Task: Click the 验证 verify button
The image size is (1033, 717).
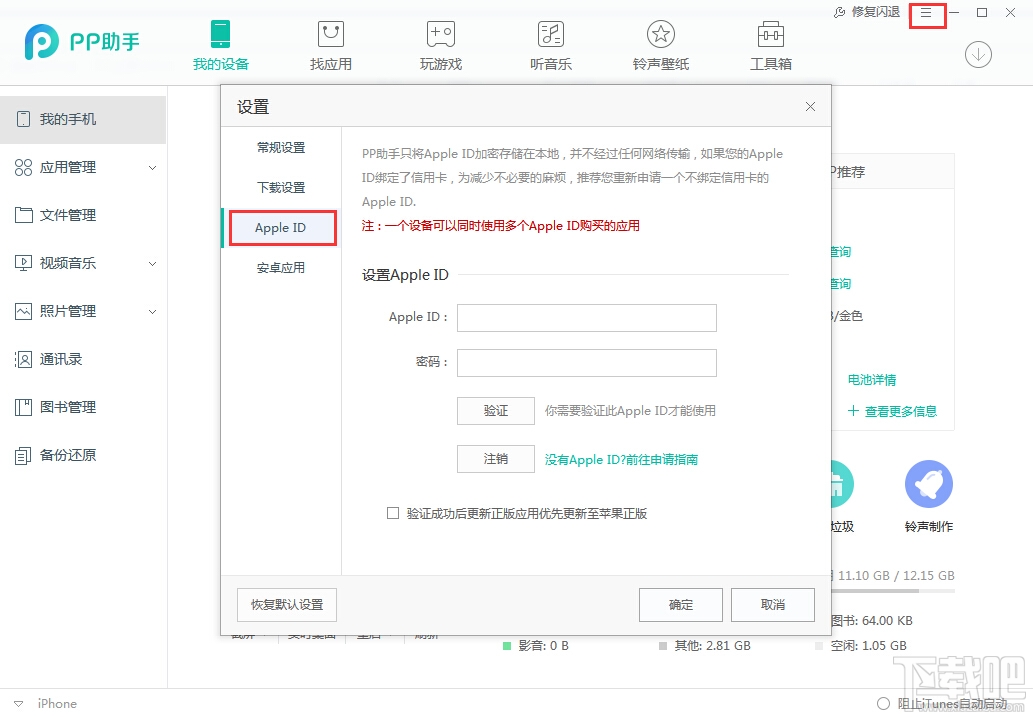Action: (495, 410)
